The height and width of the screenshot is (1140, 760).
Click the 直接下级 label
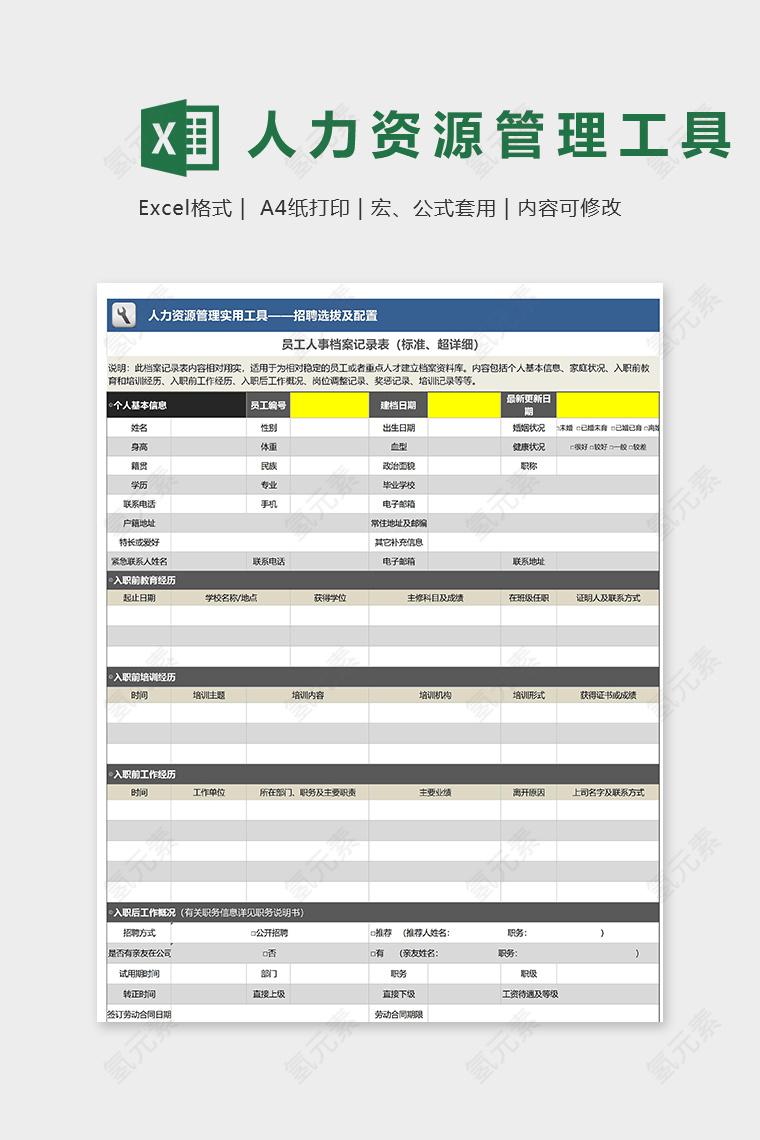(x=399, y=994)
